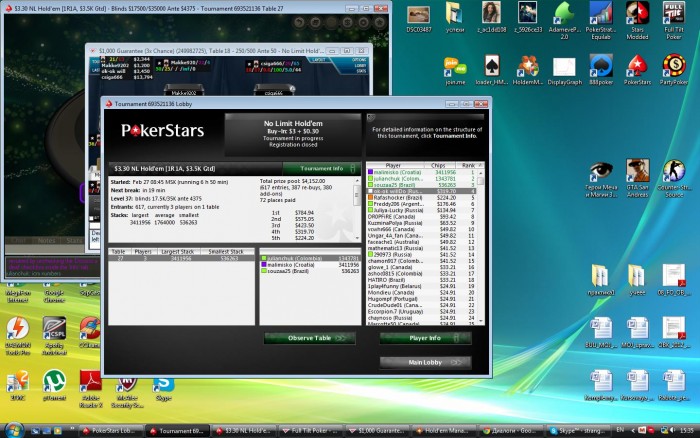Open McAfee Security desktop shortcut
Viewport: 700px width, 438px height.
[127, 392]
